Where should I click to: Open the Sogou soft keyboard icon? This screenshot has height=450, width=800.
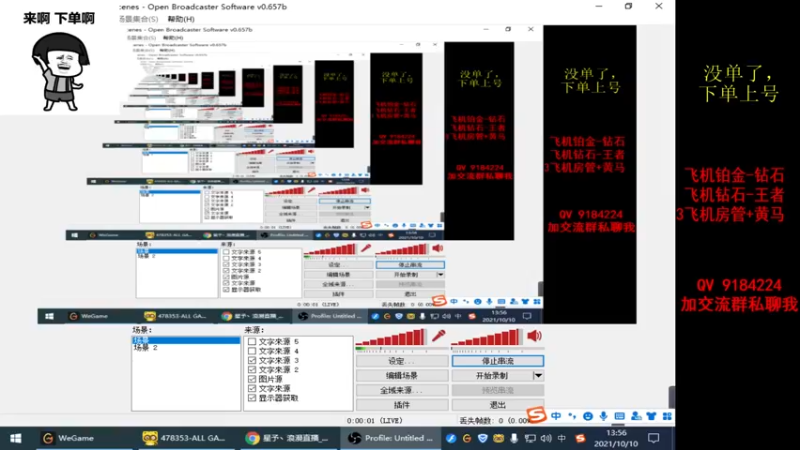point(619,416)
